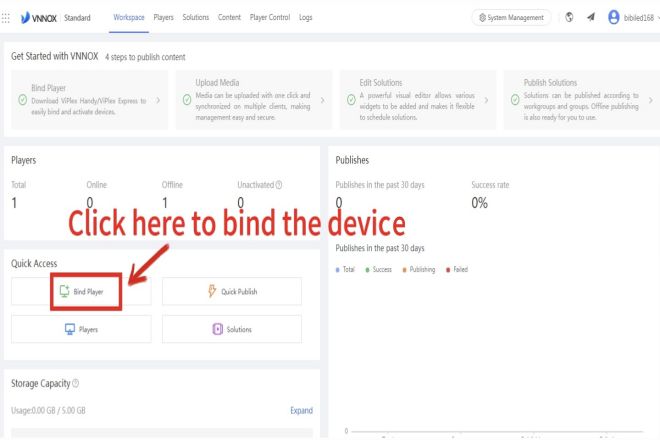
Task: Open the Edit Solutions step arrow
Action: pyautogui.click(x=486, y=100)
